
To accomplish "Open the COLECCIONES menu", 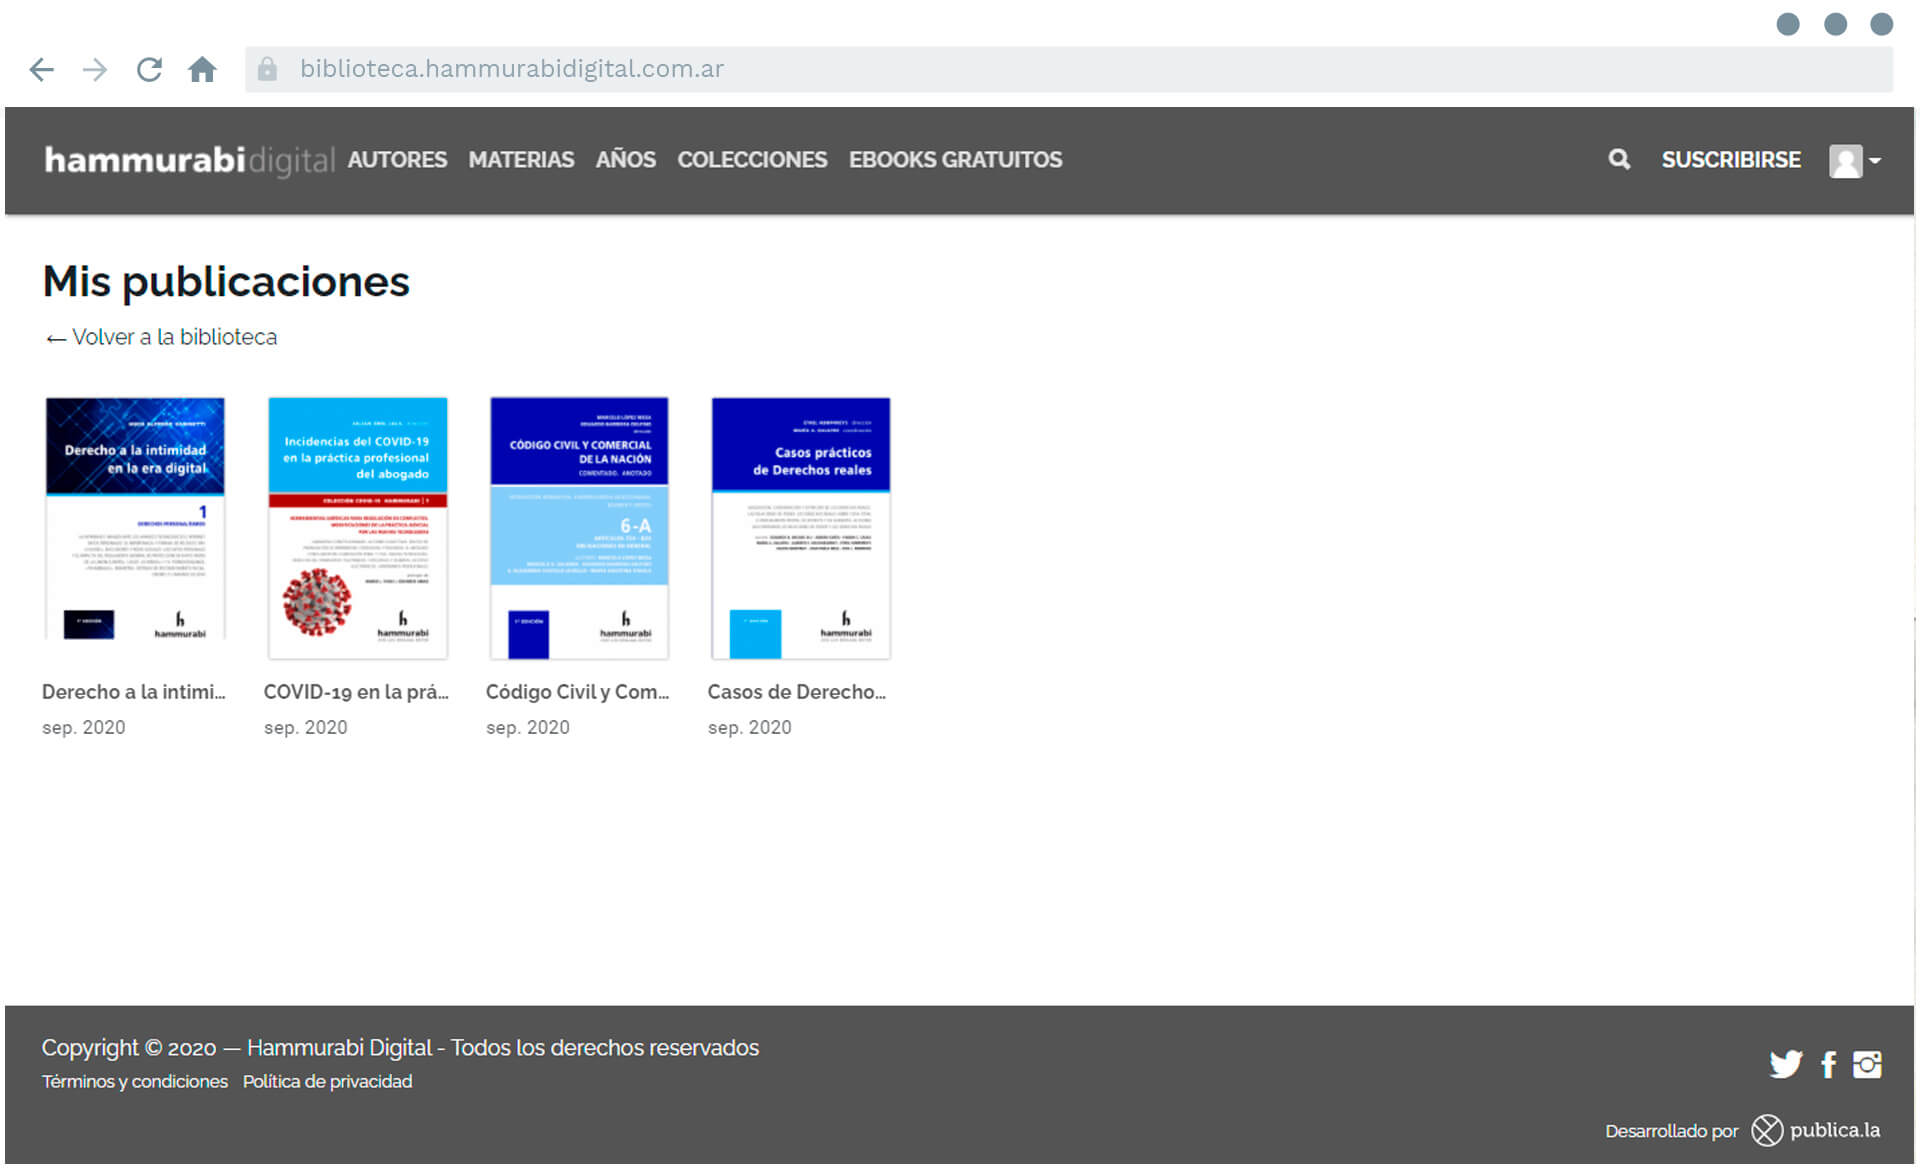I will click(752, 160).
